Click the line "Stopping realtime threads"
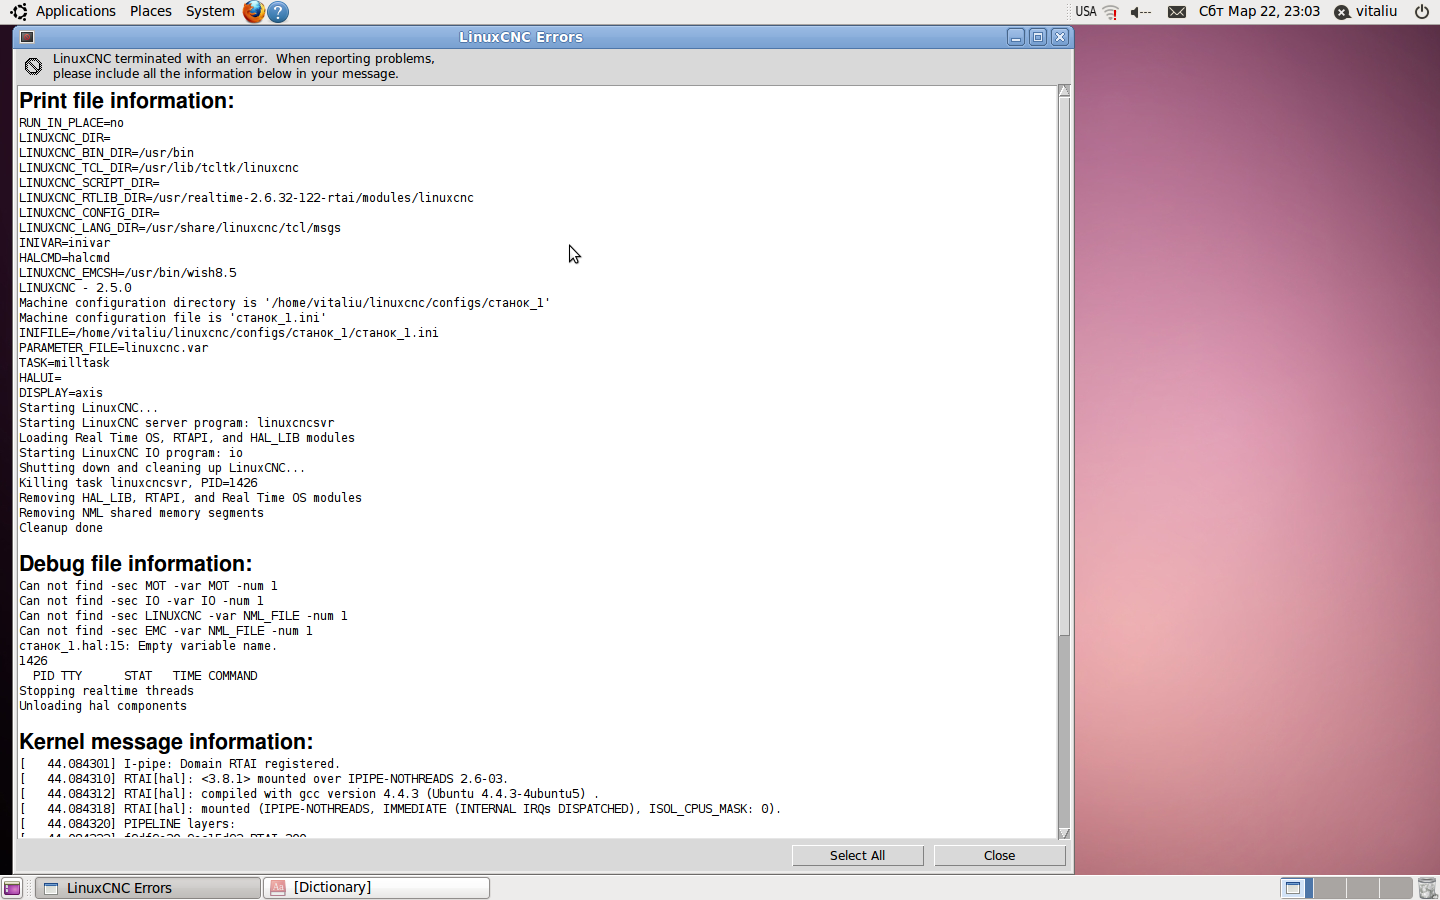The height and width of the screenshot is (900, 1440). click(x=106, y=691)
